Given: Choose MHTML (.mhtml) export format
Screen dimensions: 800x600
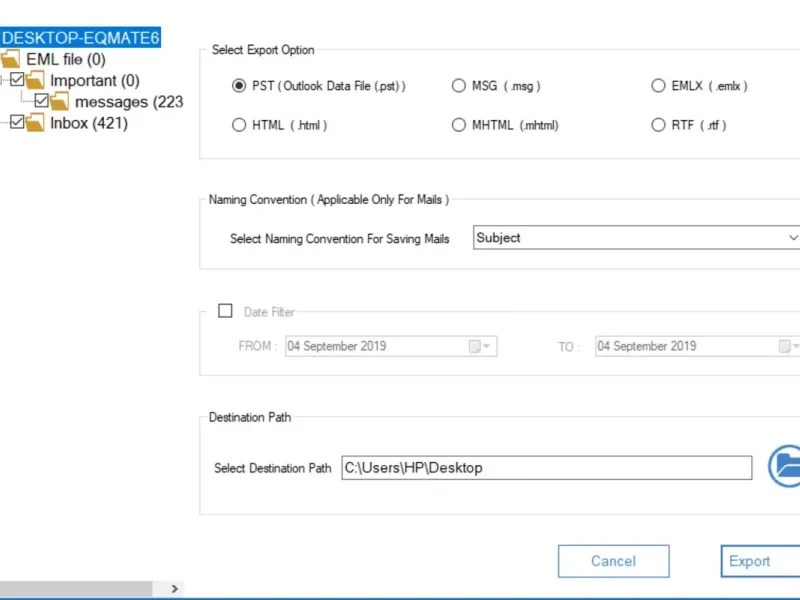Looking at the screenshot, I should [x=459, y=125].
